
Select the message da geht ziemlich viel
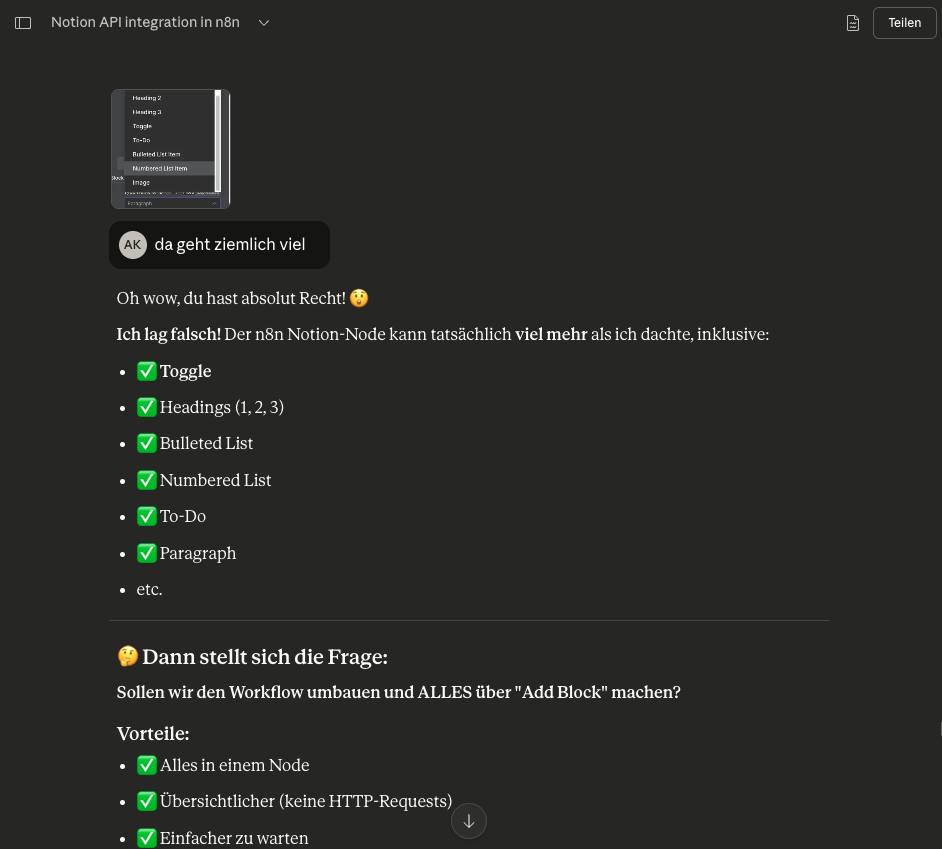coord(229,245)
